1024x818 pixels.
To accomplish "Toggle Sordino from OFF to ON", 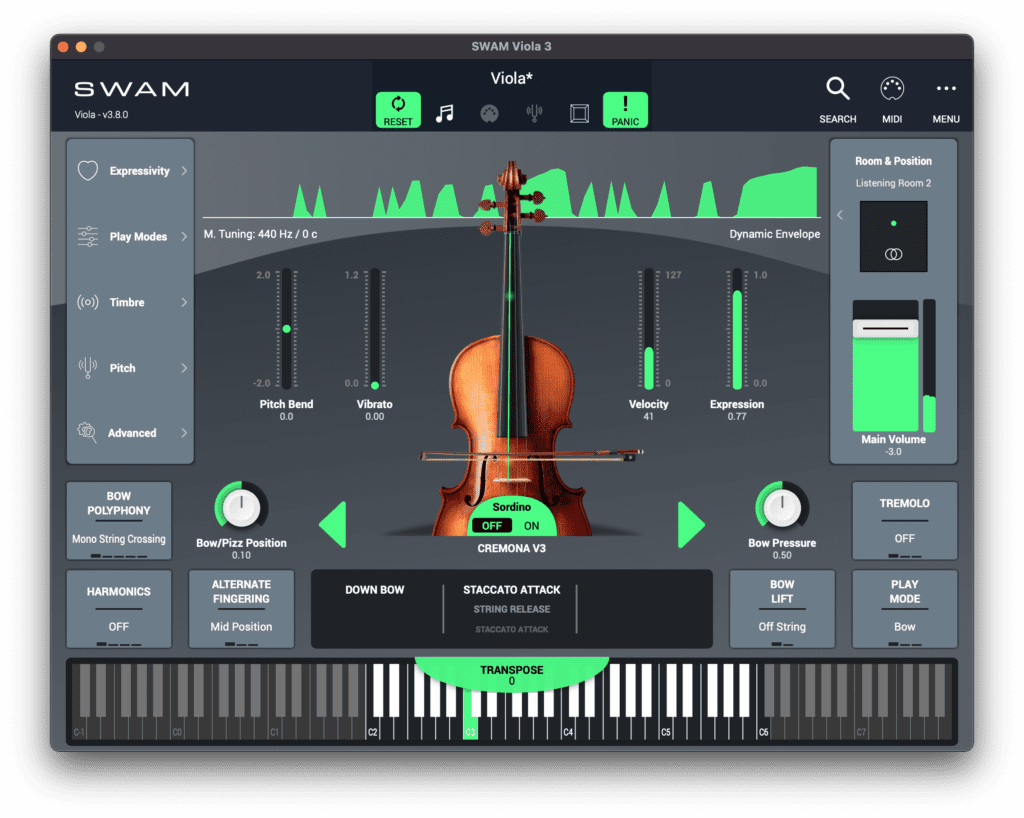I will pos(531,526).
